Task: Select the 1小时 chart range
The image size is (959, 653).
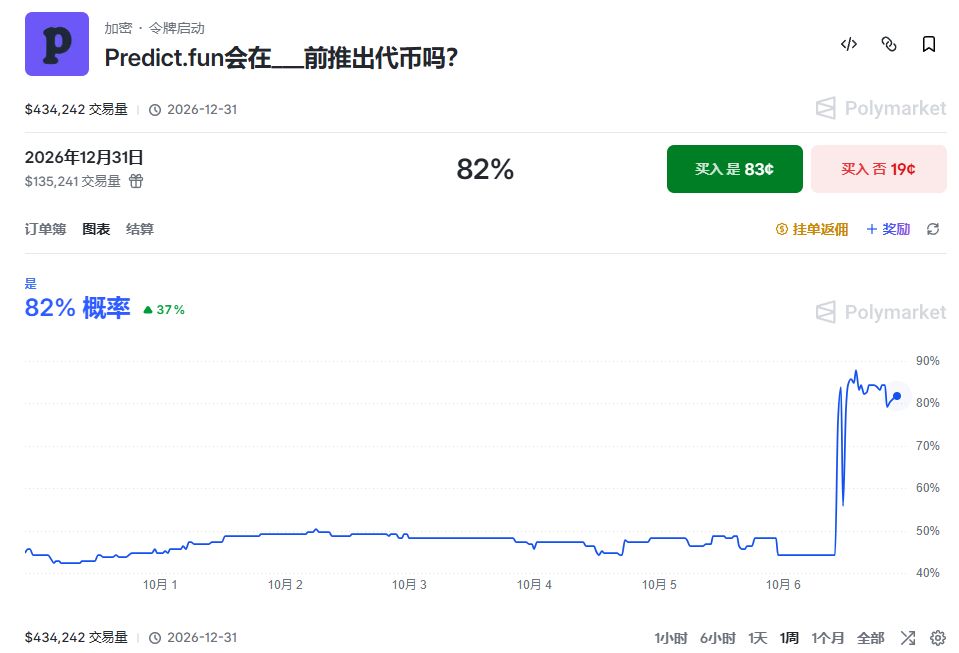Action: click(x=671, y=638)
